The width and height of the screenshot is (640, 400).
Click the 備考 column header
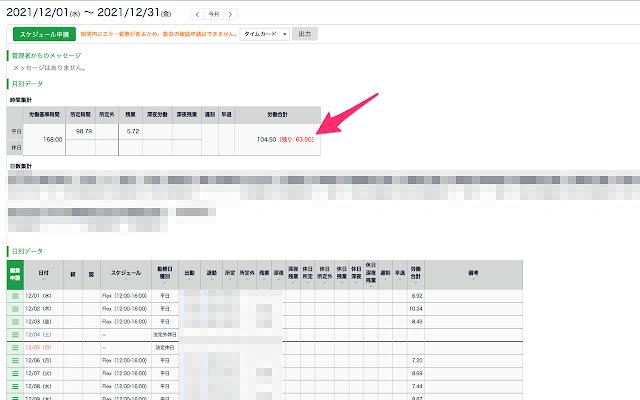click(x=473, y=273)
